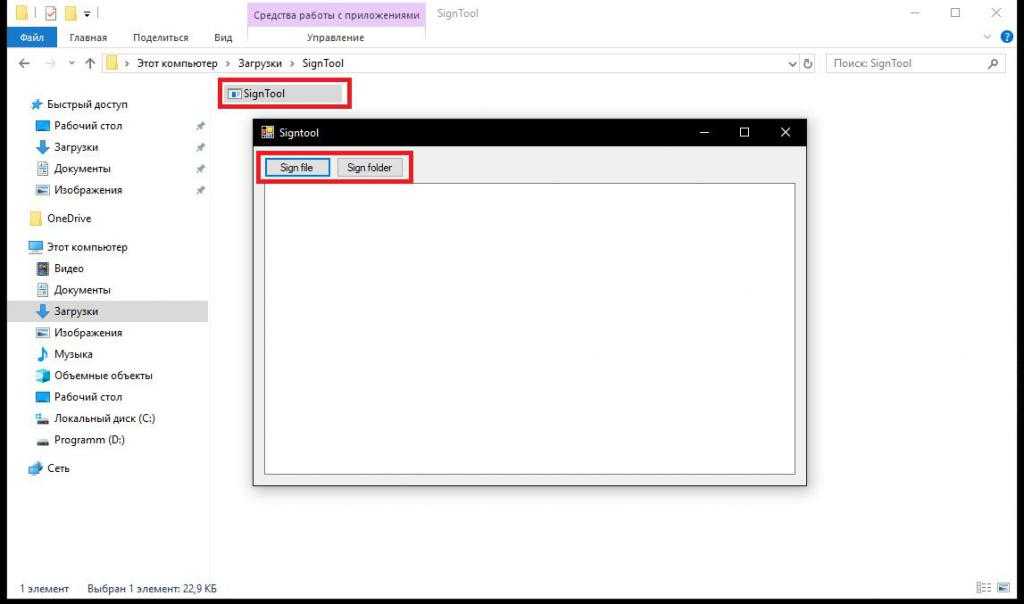Click the Sign file button
The image size is (1024, 604).
coord(296,168)
